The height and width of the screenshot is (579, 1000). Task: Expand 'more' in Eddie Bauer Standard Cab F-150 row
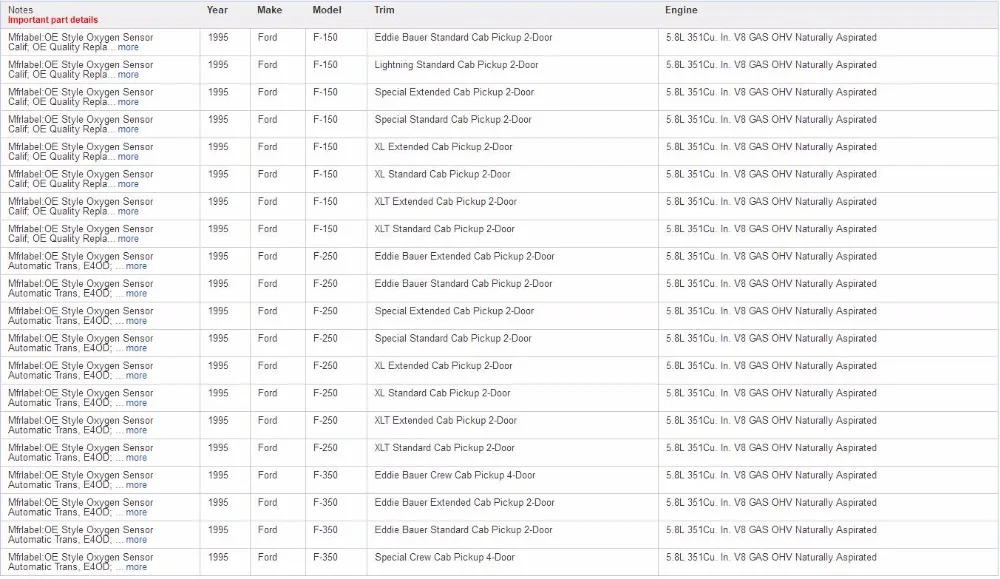pos(128,47)
